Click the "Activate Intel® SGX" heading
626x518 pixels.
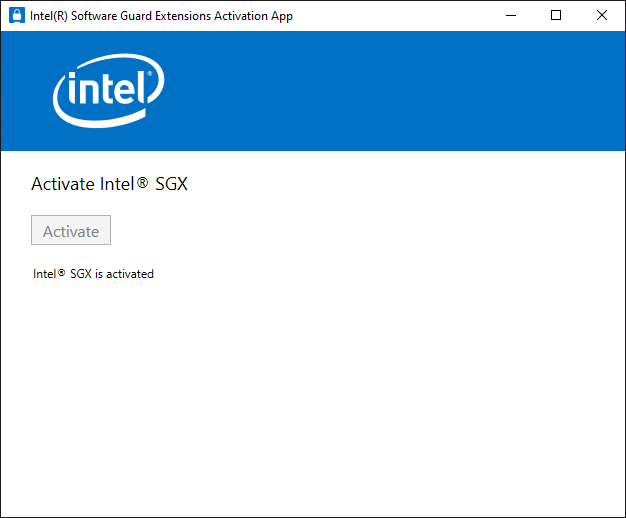(x=109, y=184)
